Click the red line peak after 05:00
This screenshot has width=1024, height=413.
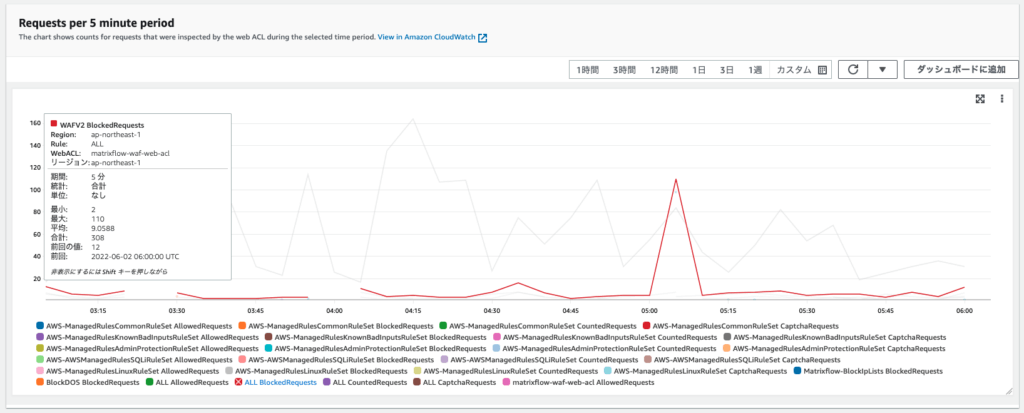pyautogui.click(x=677, y=180)
